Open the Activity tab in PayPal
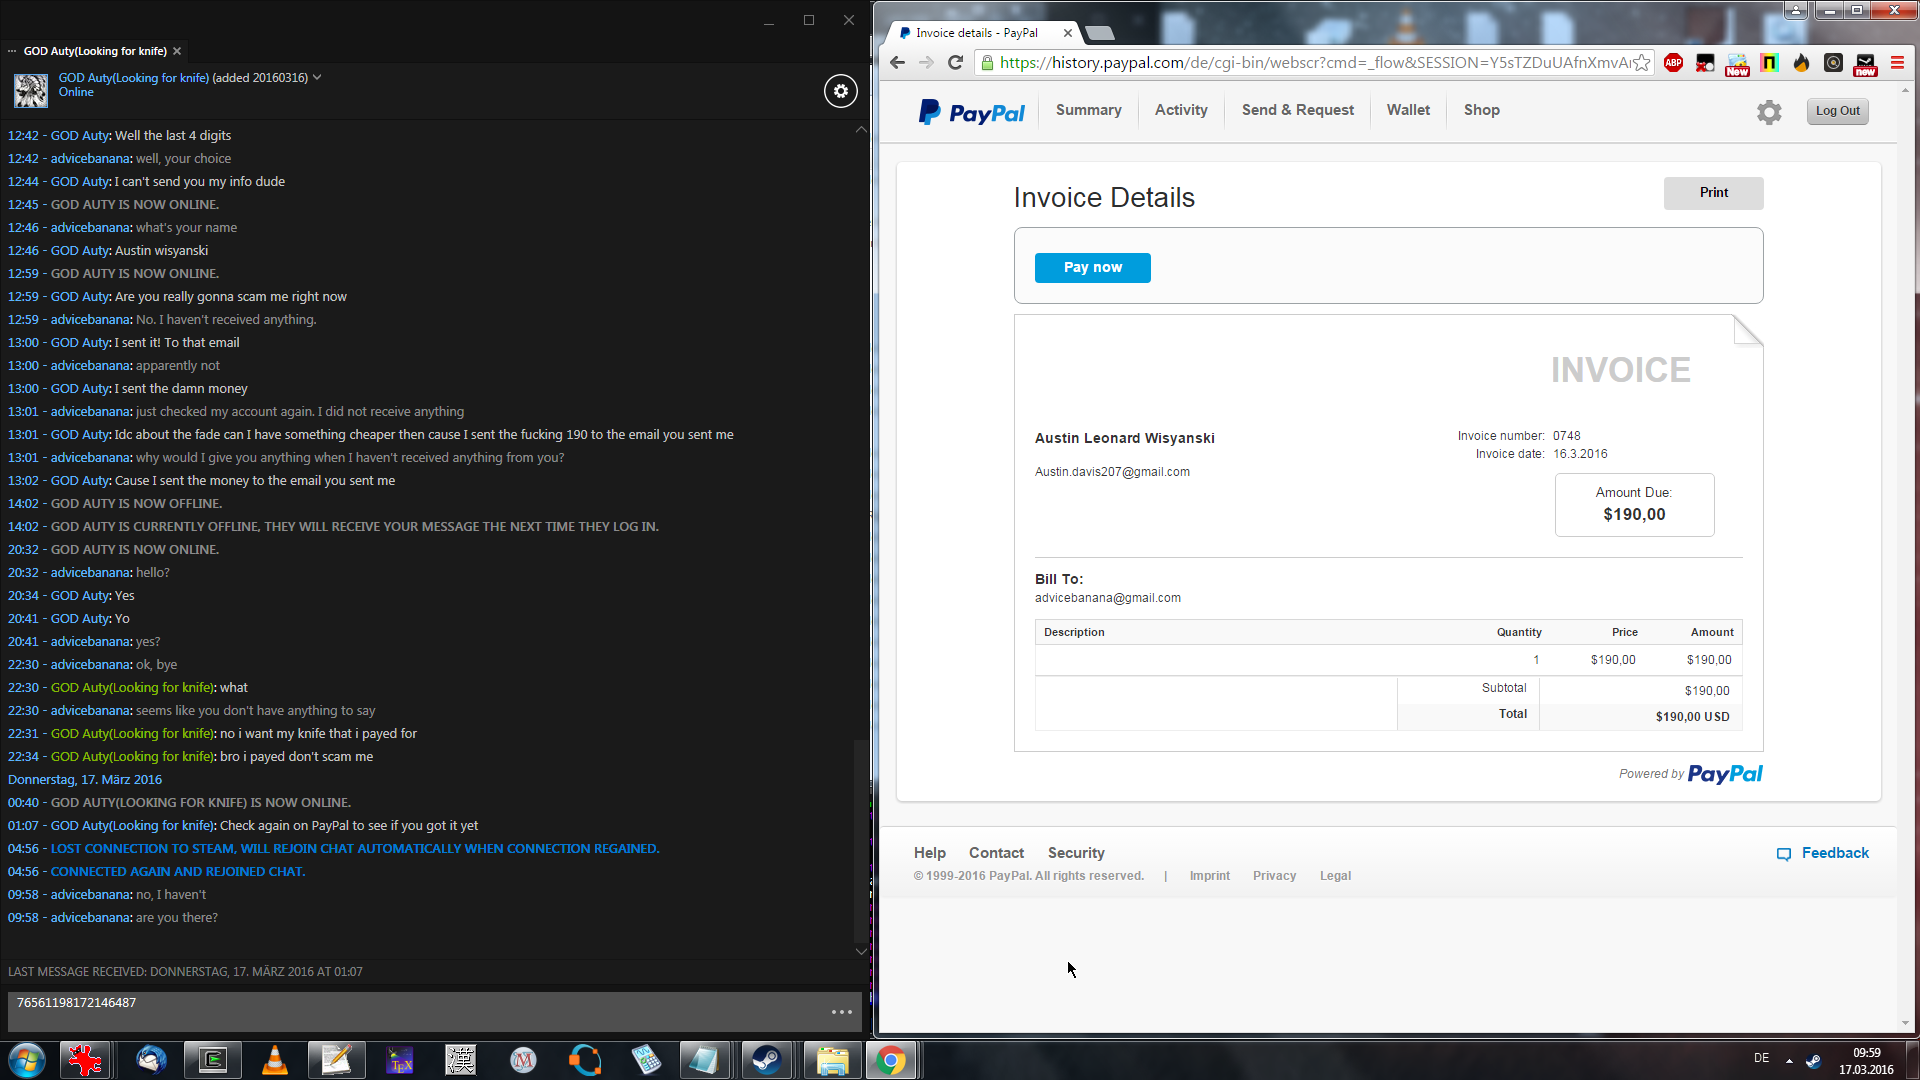 (1181, 110)
